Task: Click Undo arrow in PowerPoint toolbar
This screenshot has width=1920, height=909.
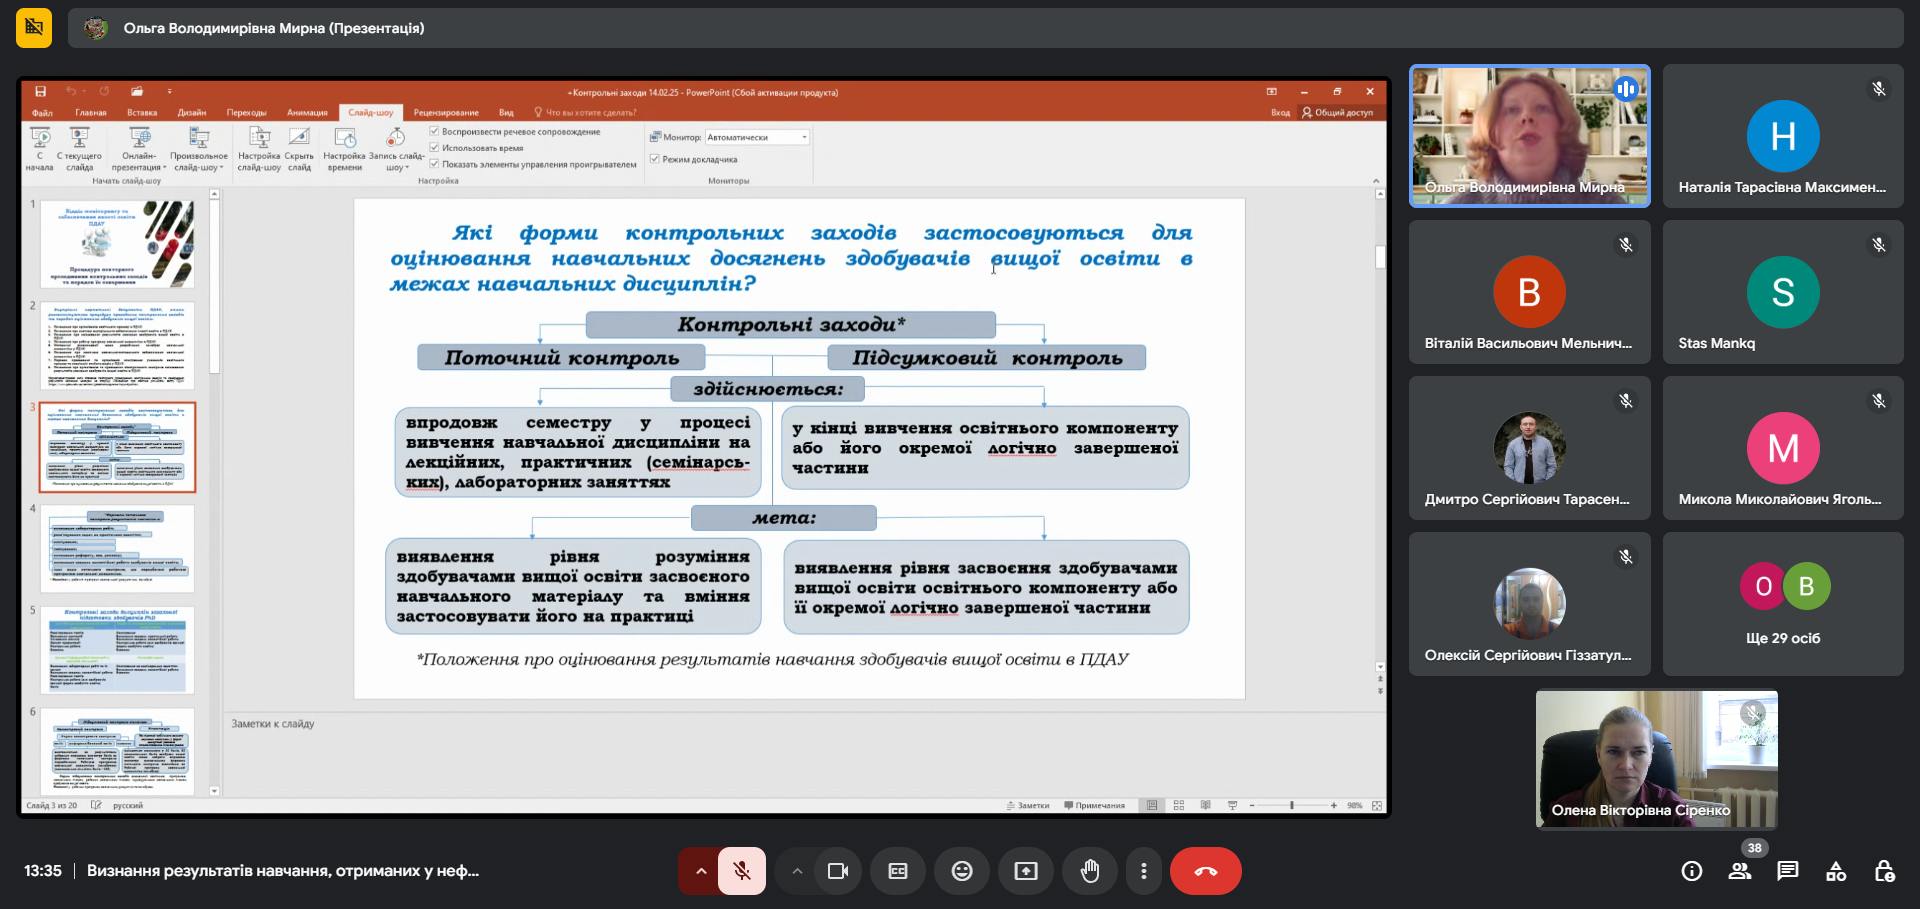Action: pos(71,91)
